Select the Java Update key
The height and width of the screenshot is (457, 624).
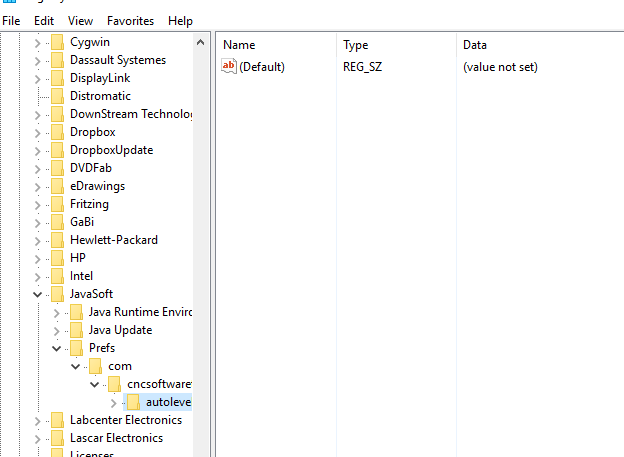coord(120,330)
